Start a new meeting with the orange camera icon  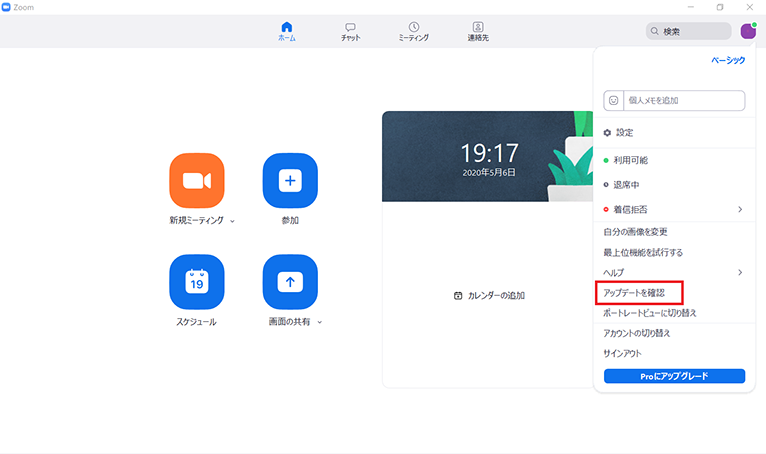click(x=197, y=180)
